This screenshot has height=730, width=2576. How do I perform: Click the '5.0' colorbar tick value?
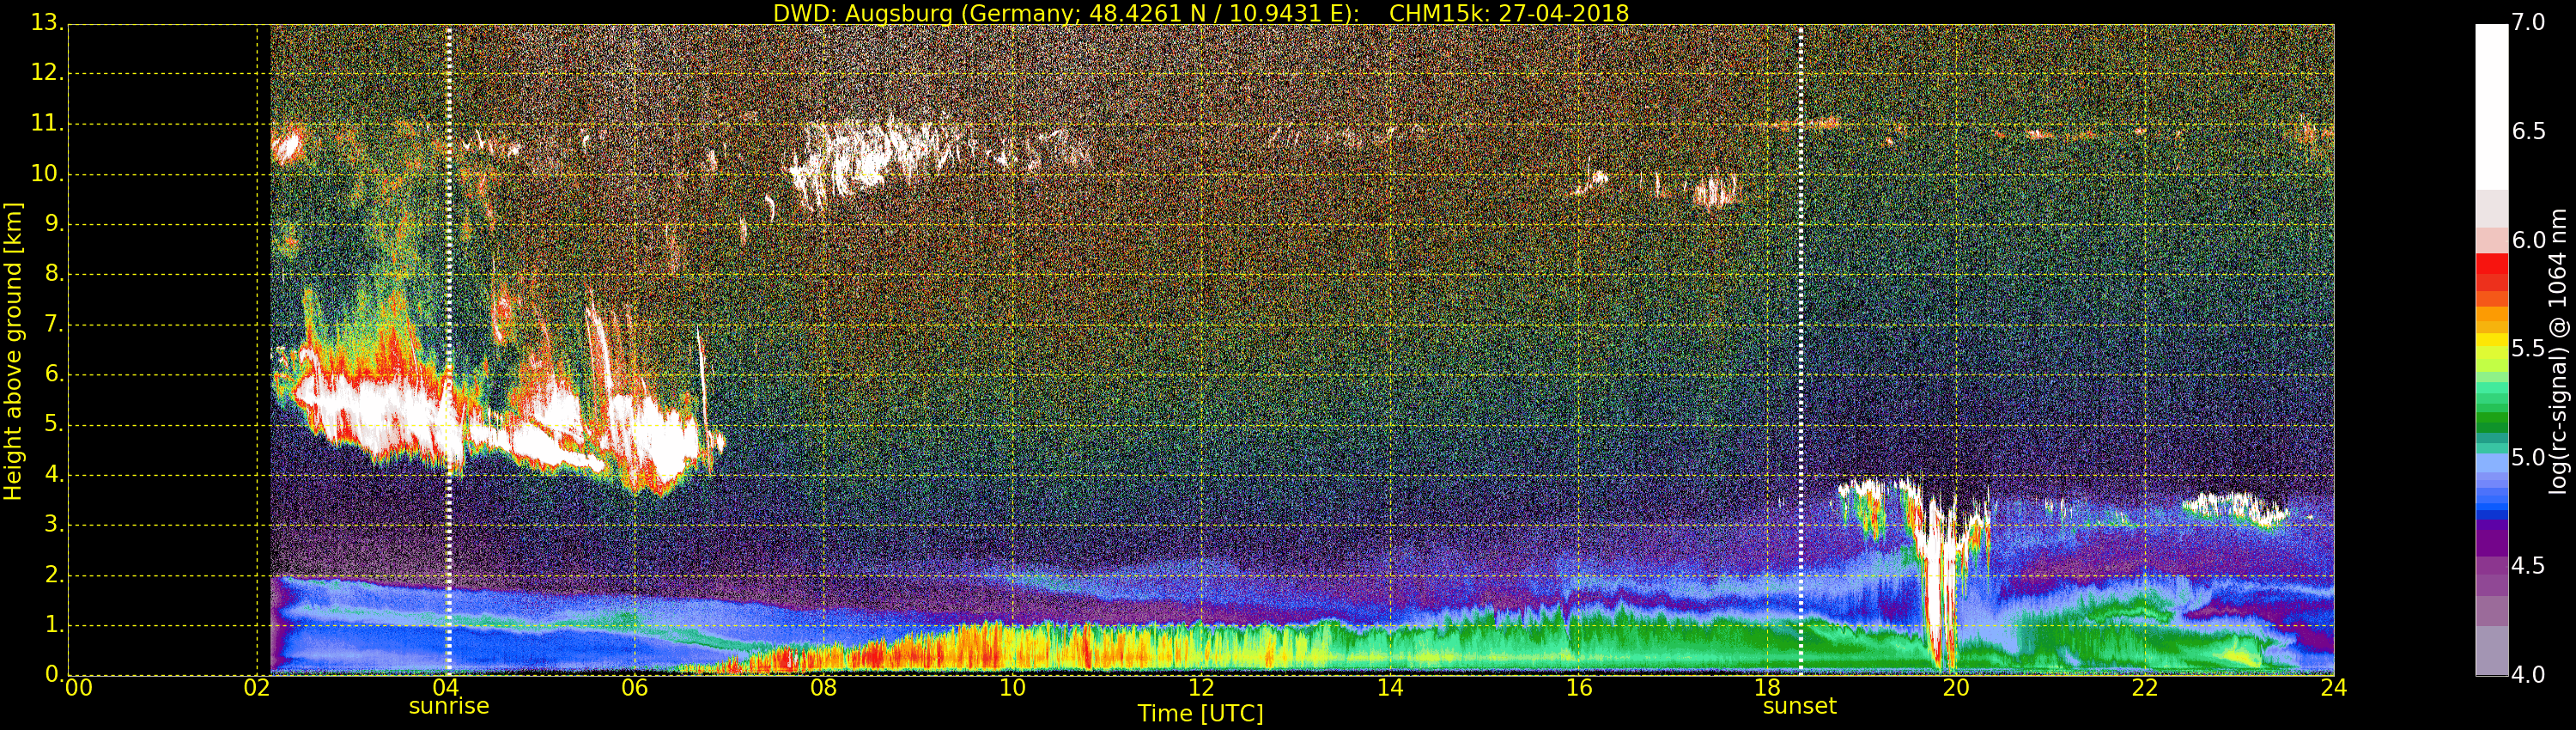pos(2528,457)
